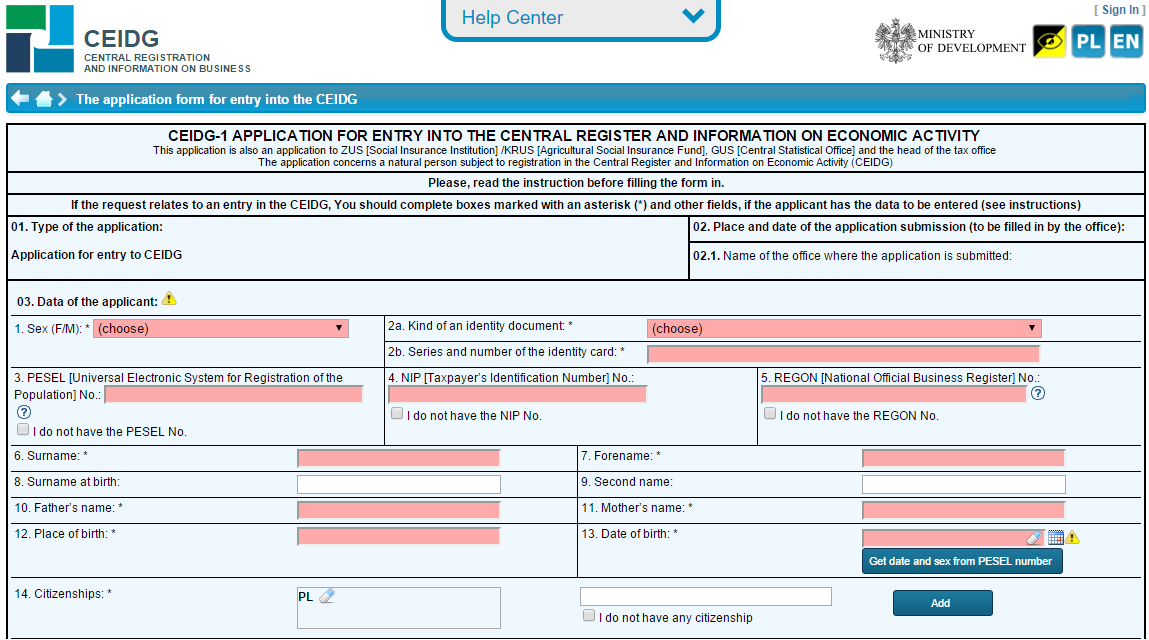Click the 'Please, read the instruction' notice
Viewport: 1149px width, 640px height.
(x=576, y=183)
